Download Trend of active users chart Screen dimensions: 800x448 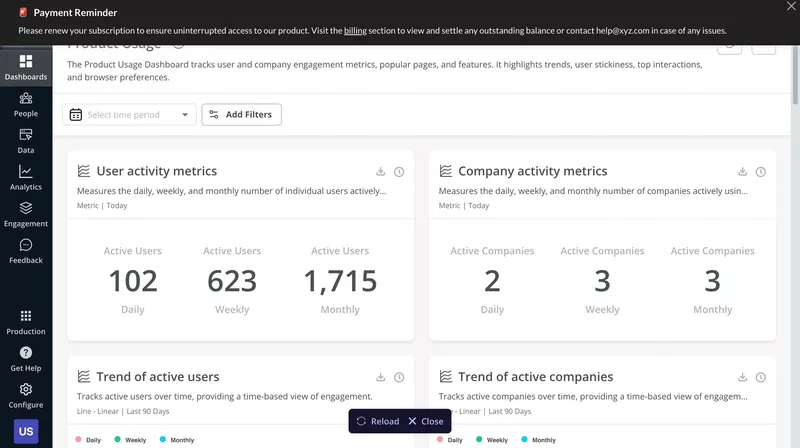(x=381, y=377)
